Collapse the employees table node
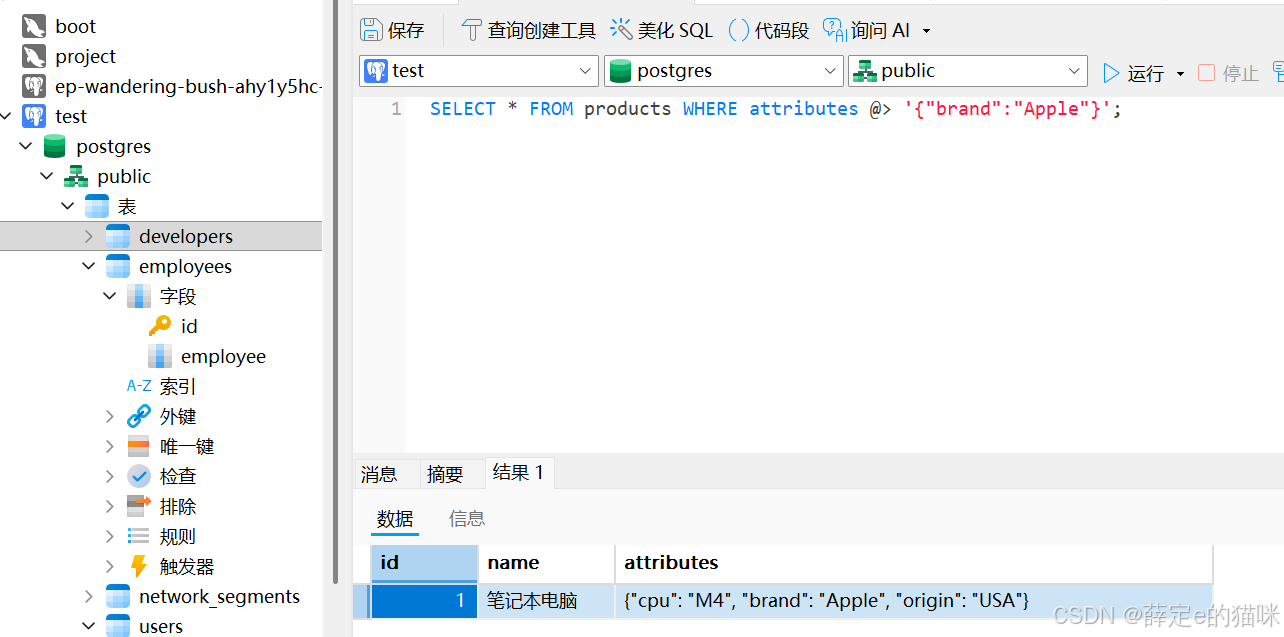 click(89, 267)
